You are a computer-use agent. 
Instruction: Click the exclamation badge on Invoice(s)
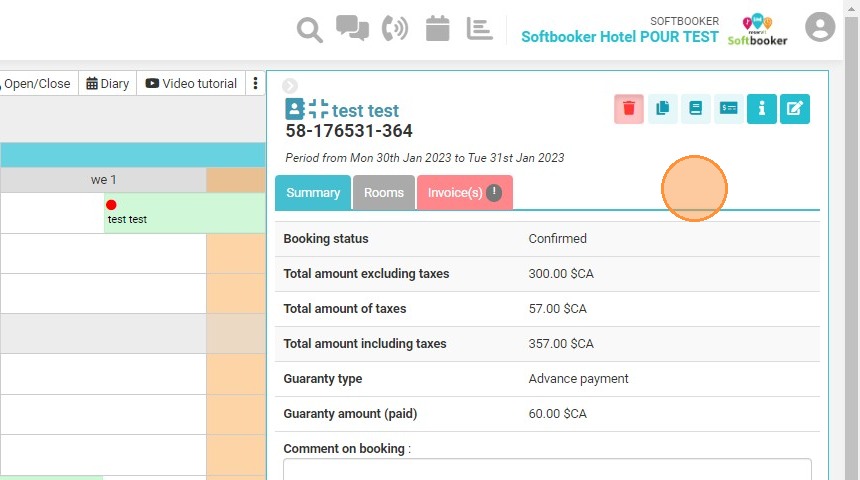coord(494,193)
